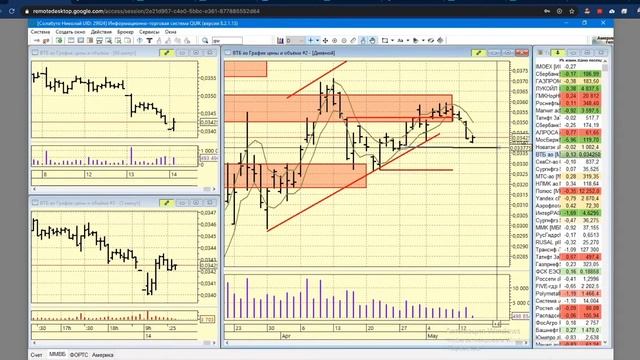The image size is (640, 360).
Task: Click the create-table window icon after green icon
Action: (71, 40)
